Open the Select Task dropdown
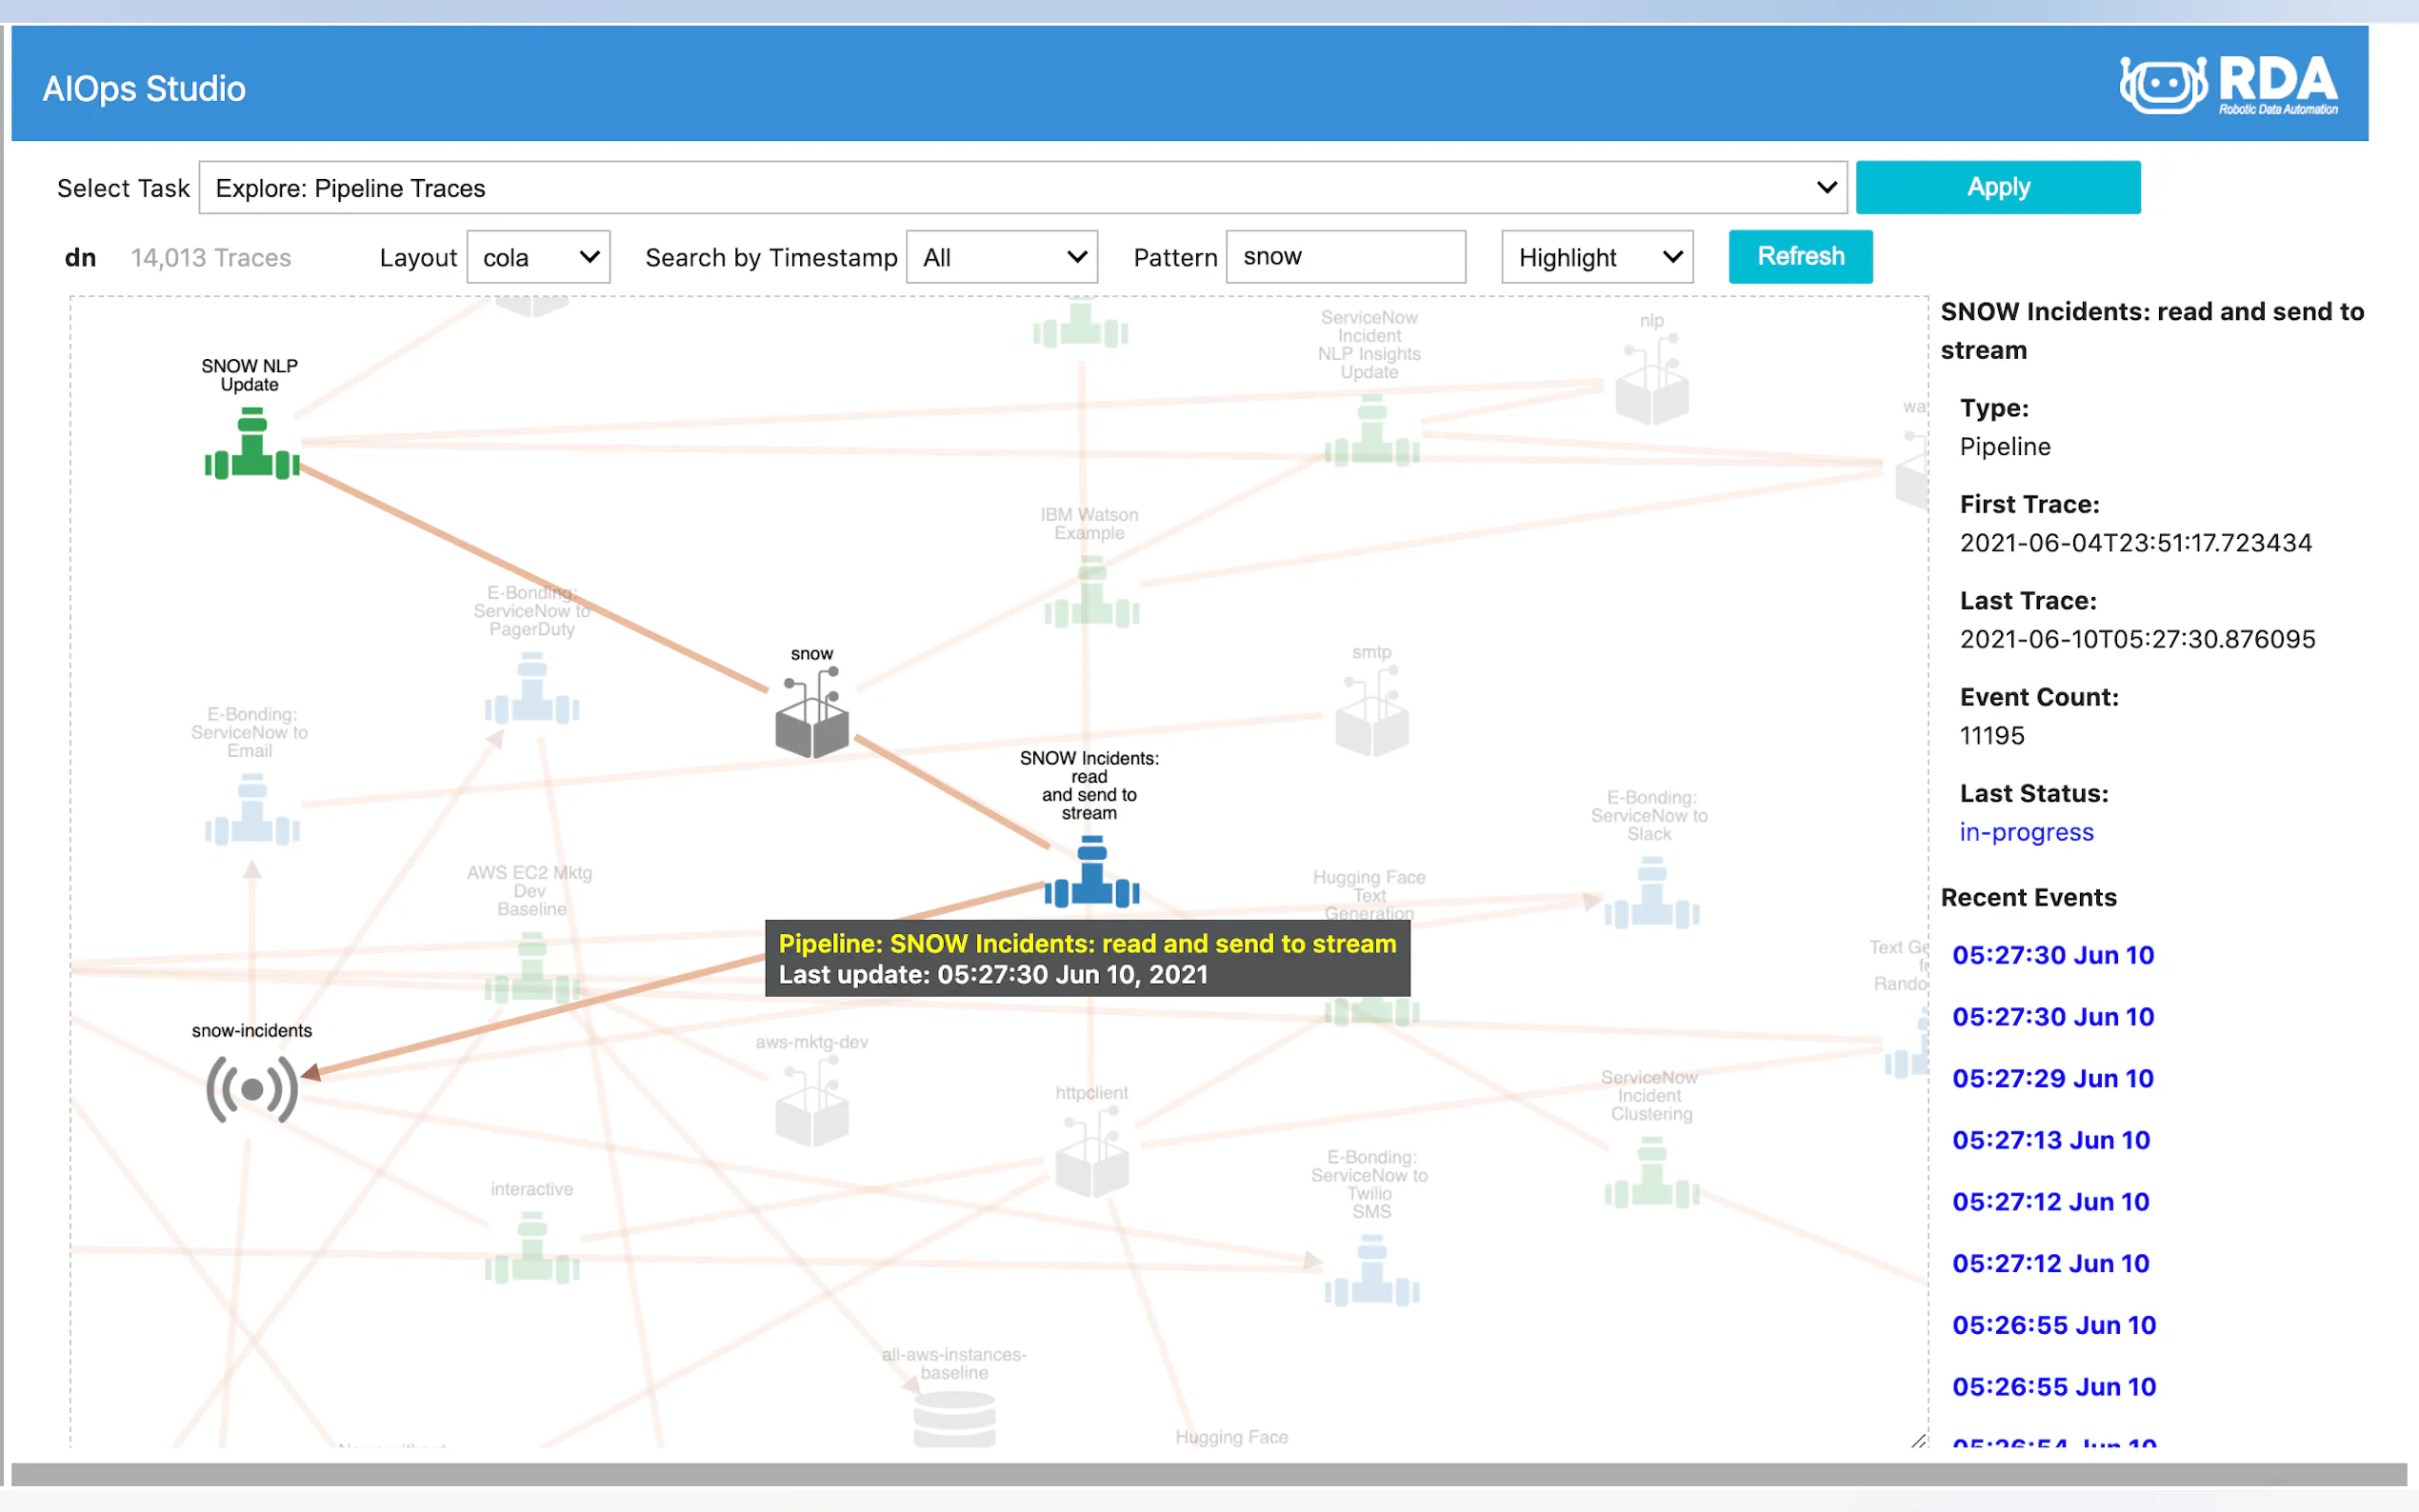2419x1512 pixels. 1022,188
